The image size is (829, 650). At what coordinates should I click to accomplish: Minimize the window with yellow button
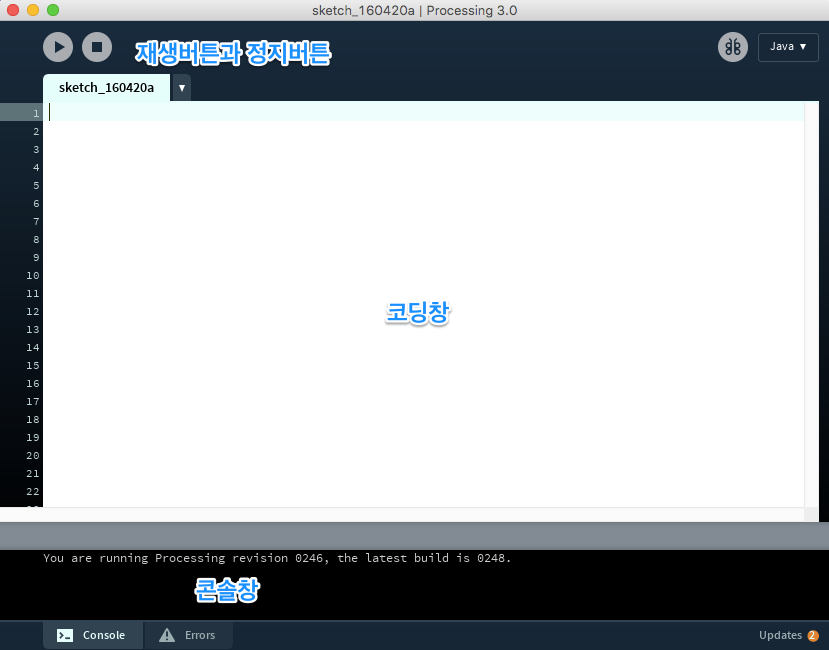pyautogui.click(x=33, y=10)
